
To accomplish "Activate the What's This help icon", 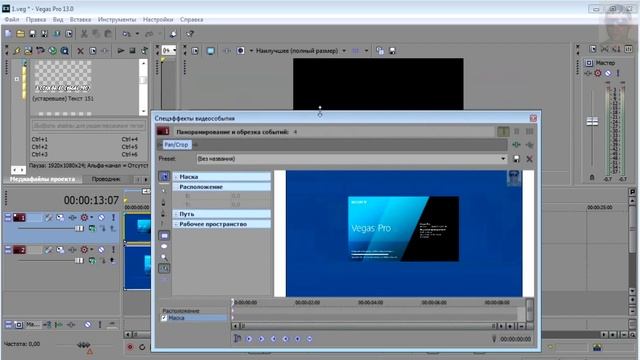I will click(189, 34).
